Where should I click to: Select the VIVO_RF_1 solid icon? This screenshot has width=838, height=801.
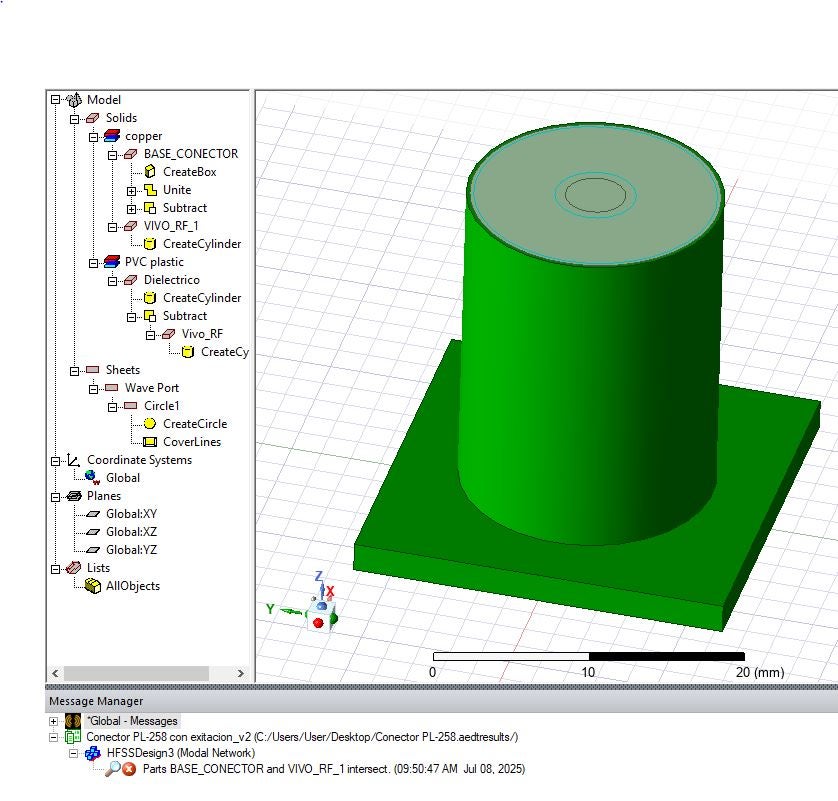[130, 226]
